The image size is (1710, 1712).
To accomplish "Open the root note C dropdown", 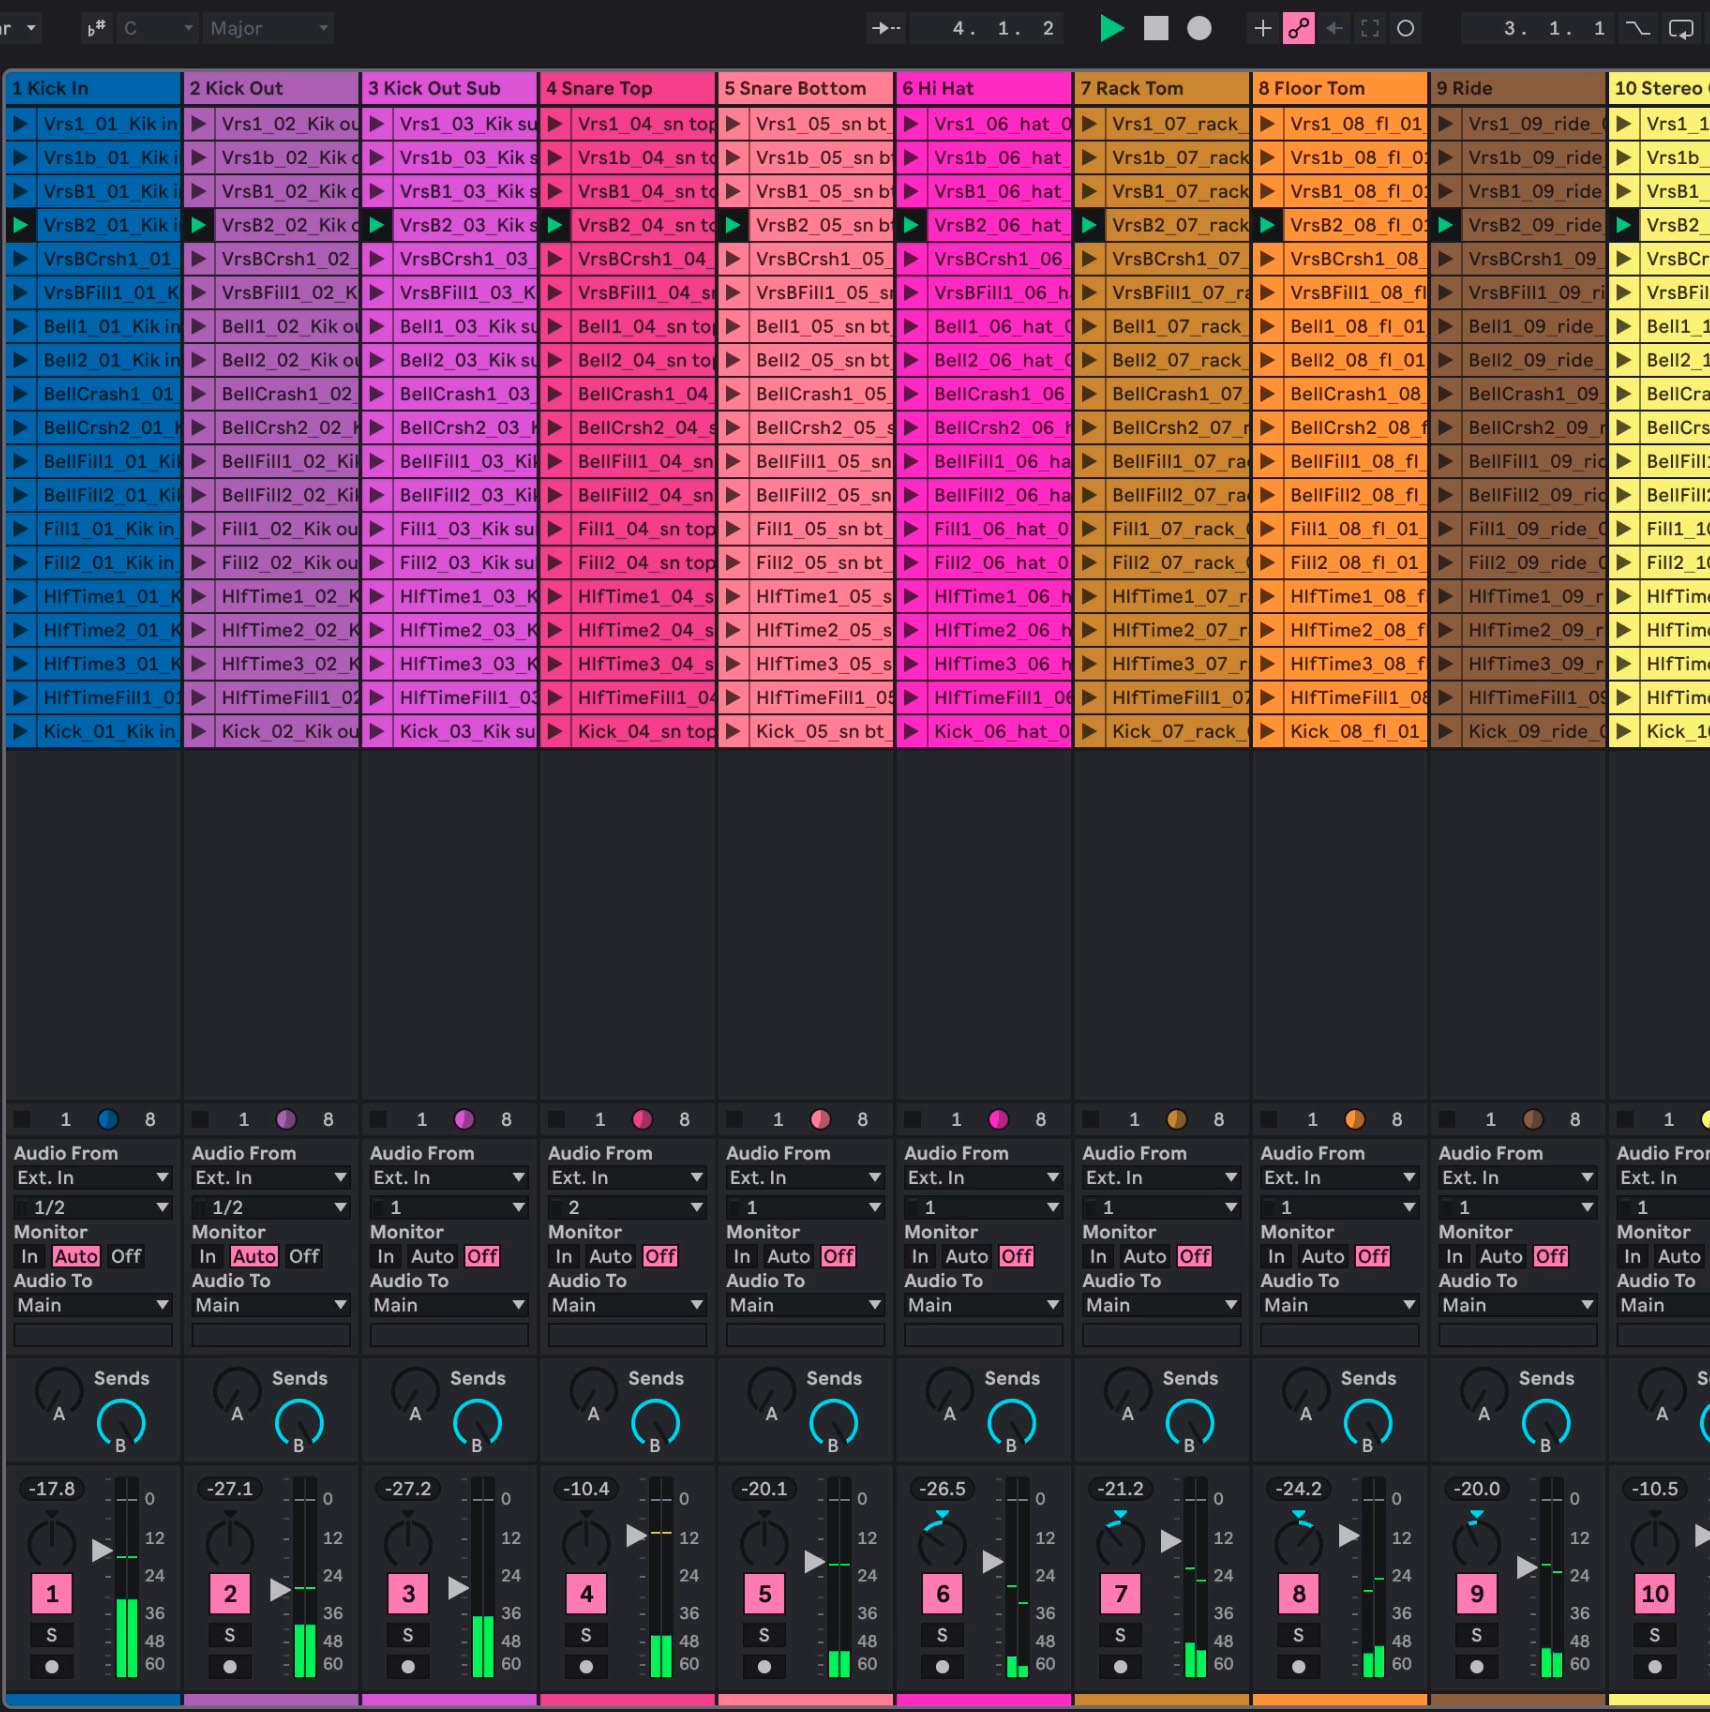I will (x=157, y=28).
